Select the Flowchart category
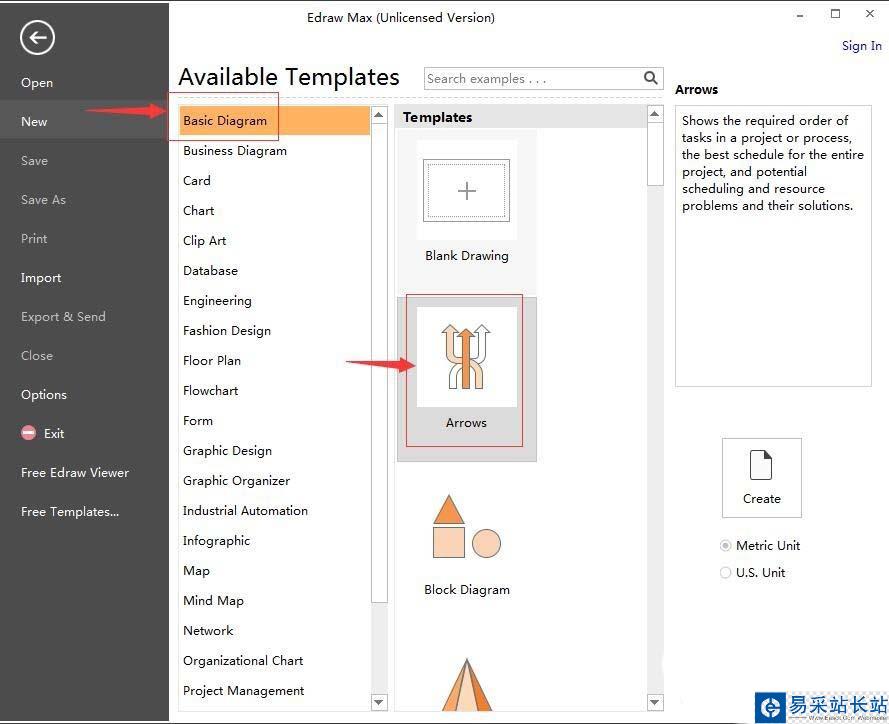 coord(210,391)
